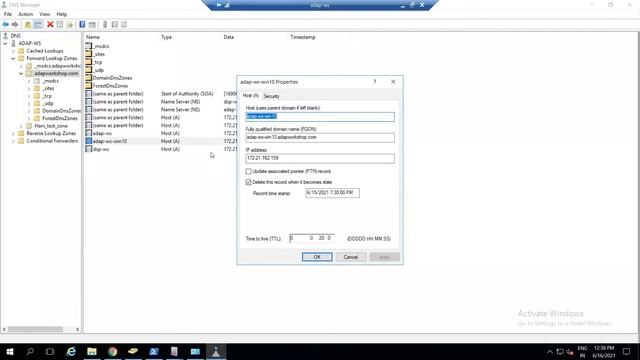Screen dimensions: 640x360
Task: Click the tree pane scroll right arrow
Action: coord(77,329)
